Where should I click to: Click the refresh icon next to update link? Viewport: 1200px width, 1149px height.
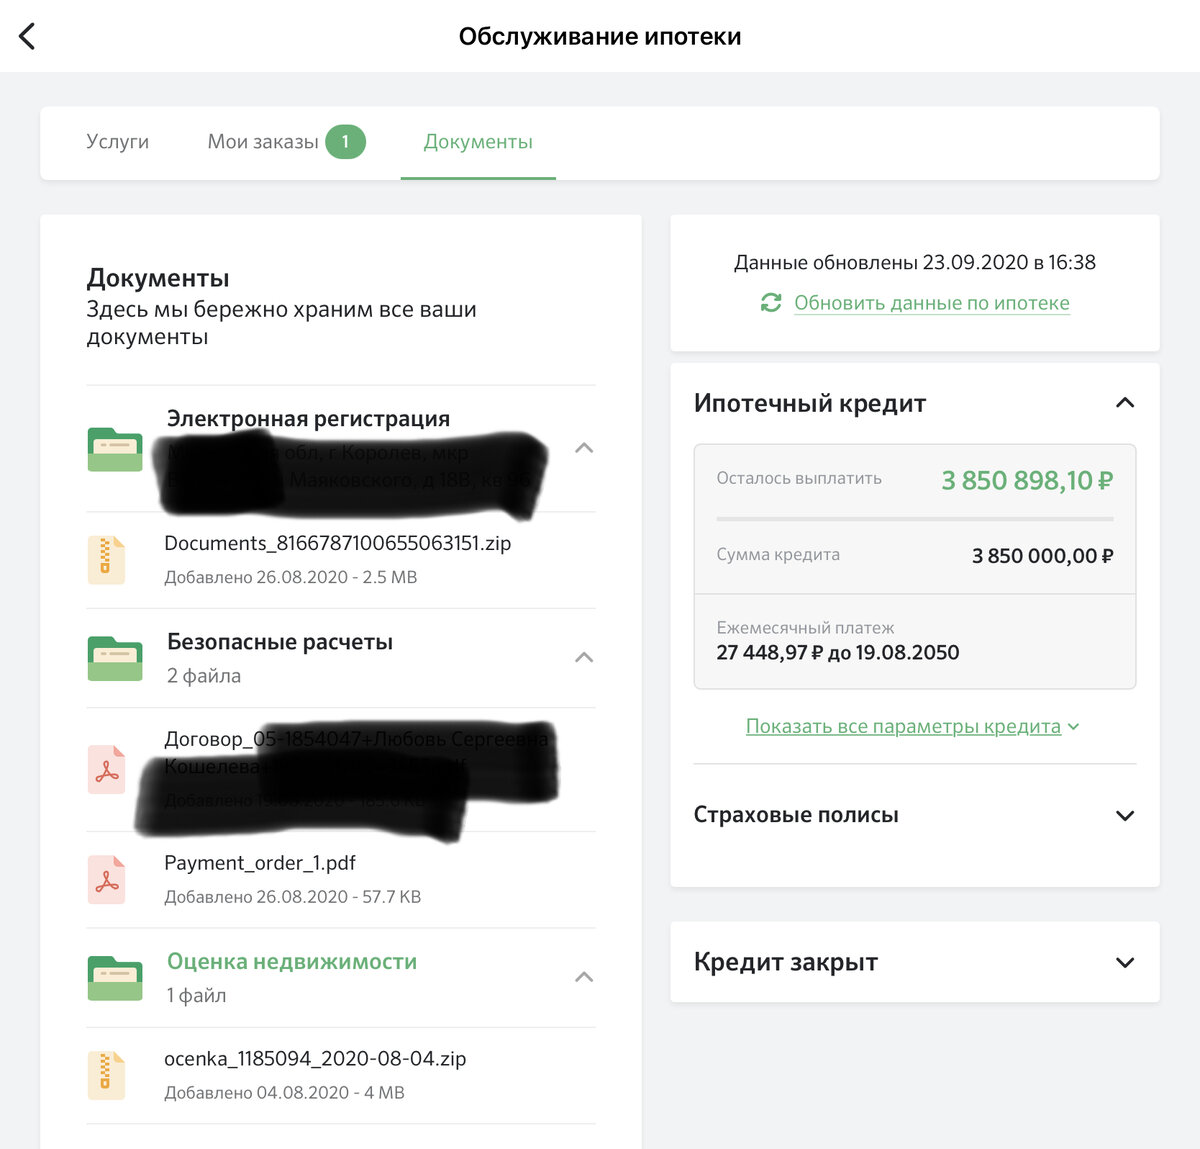770,302
